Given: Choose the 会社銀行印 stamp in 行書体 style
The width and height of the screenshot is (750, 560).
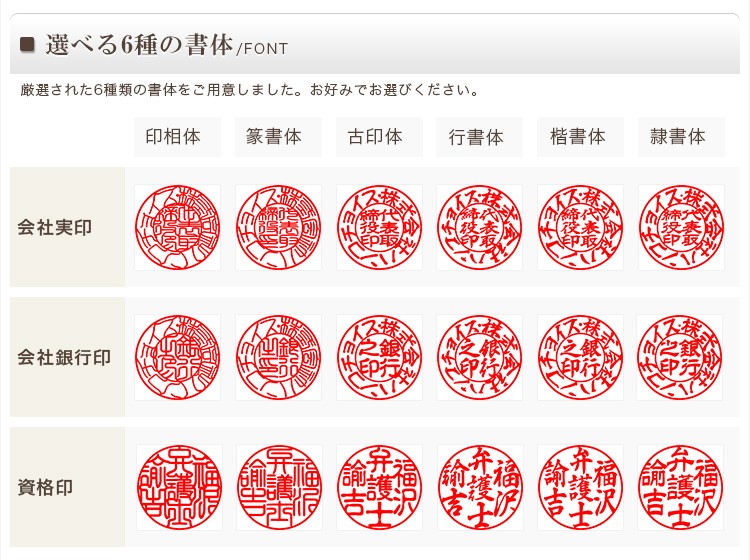Looking at the screenshot, I should [479, 357].
